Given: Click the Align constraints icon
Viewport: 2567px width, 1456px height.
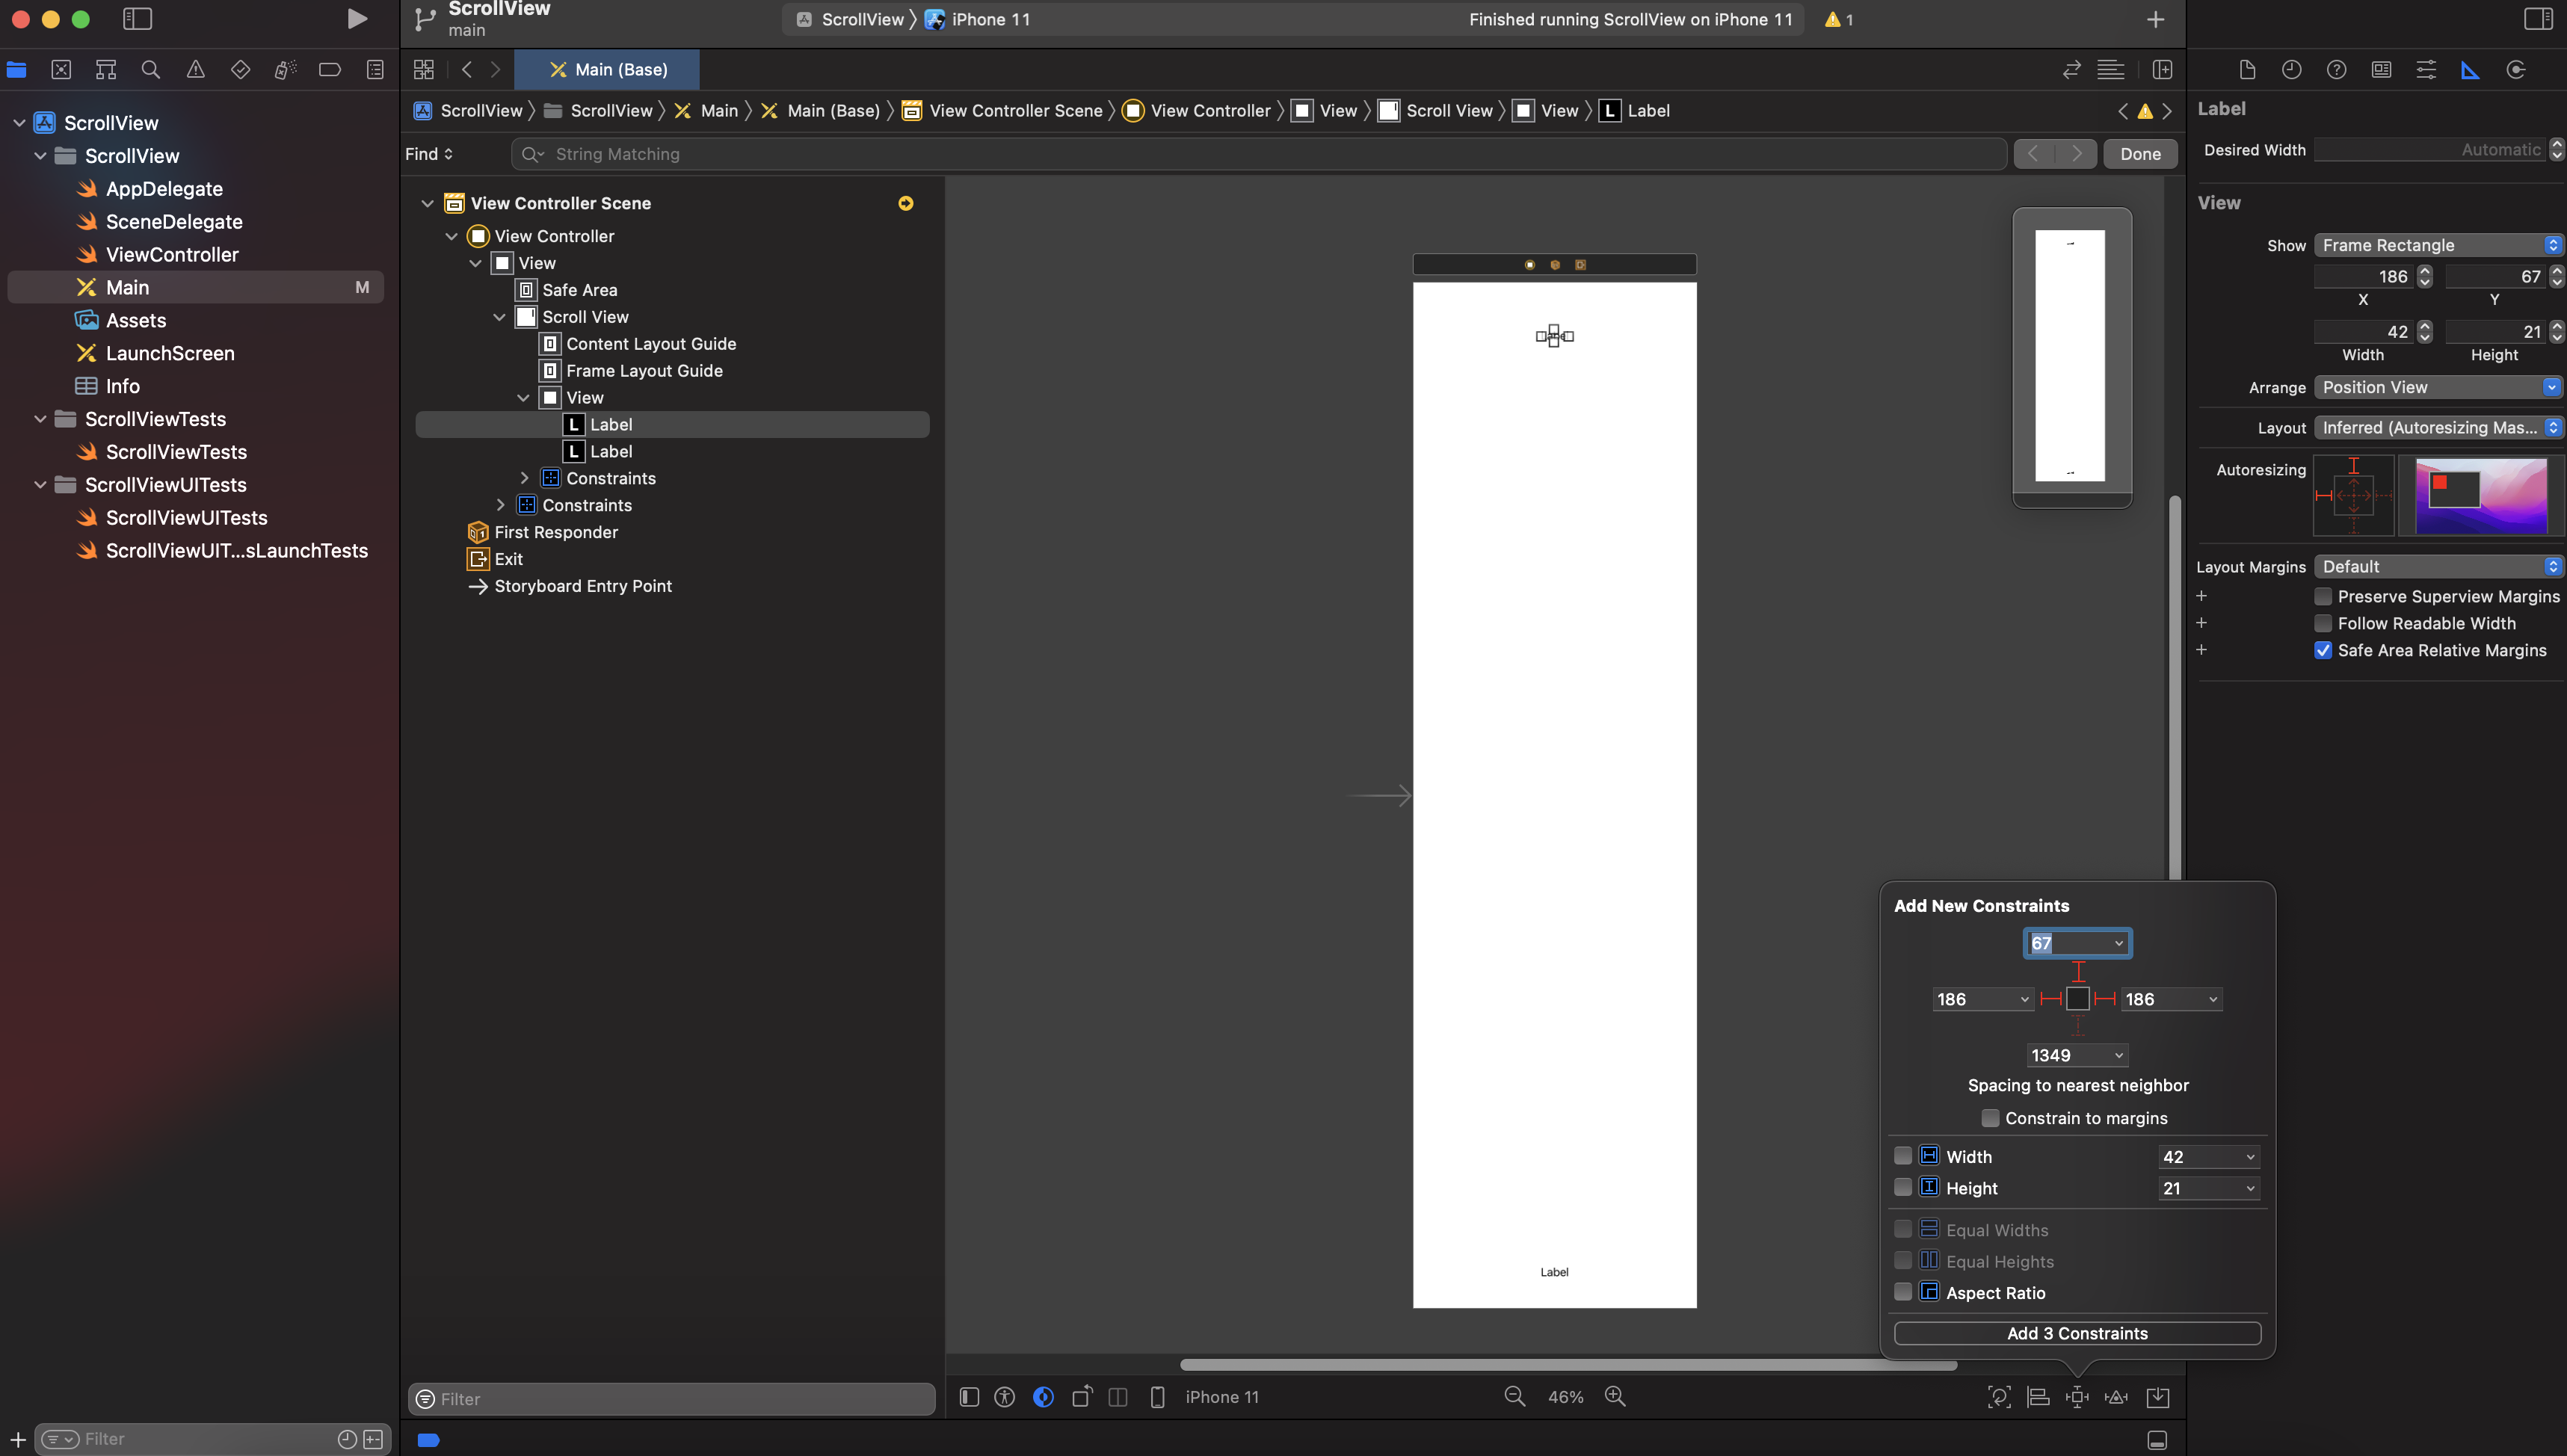Looking at the screenshot, I should (x=2037, y=1397).
